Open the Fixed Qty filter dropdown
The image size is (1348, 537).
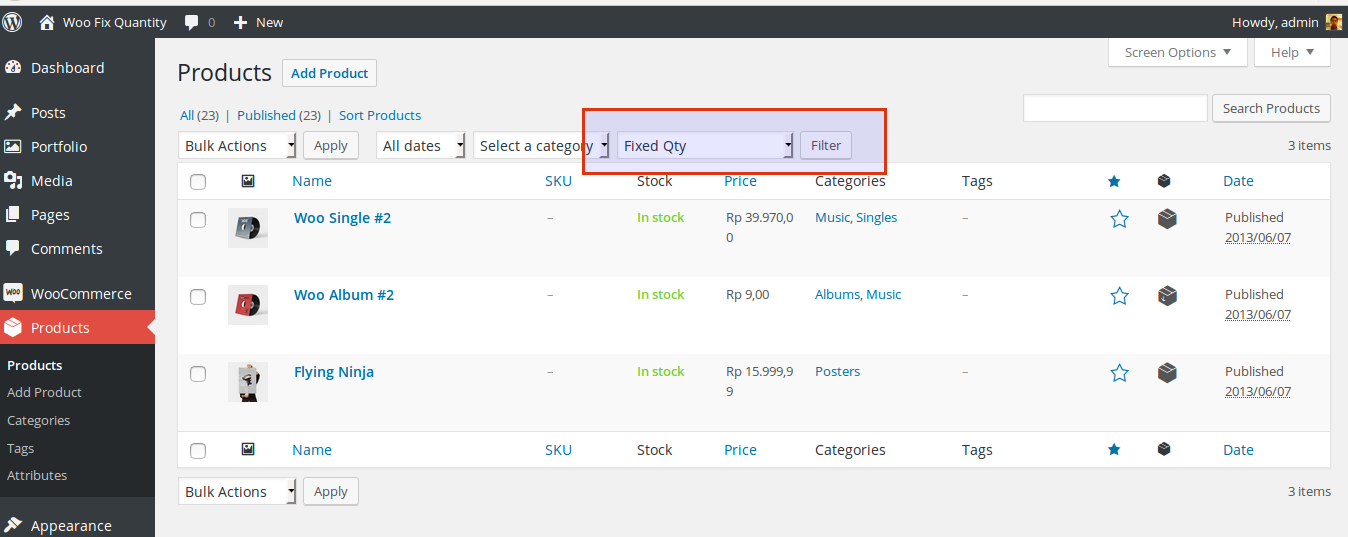click(x=706, y=146)
